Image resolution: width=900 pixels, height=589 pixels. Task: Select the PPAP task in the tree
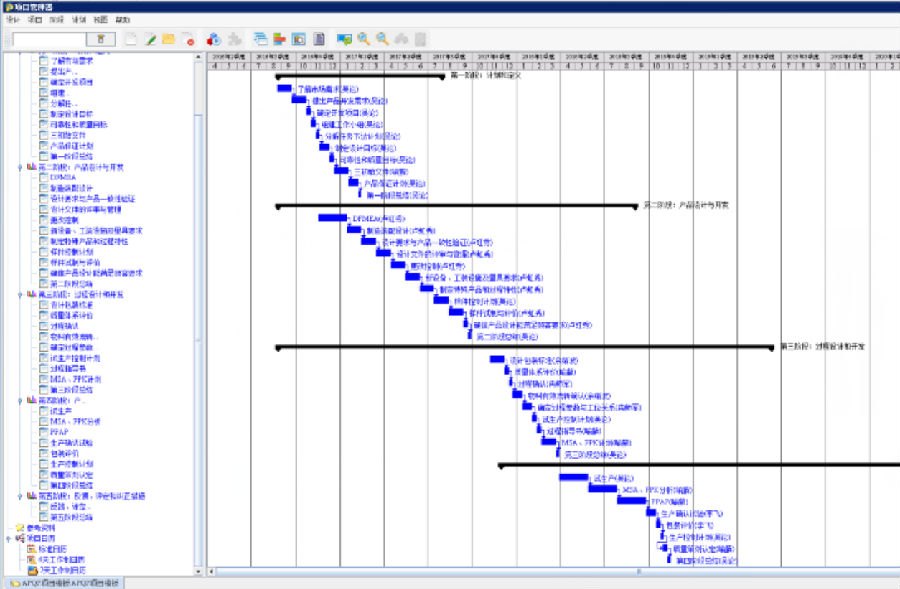[57, 432]
